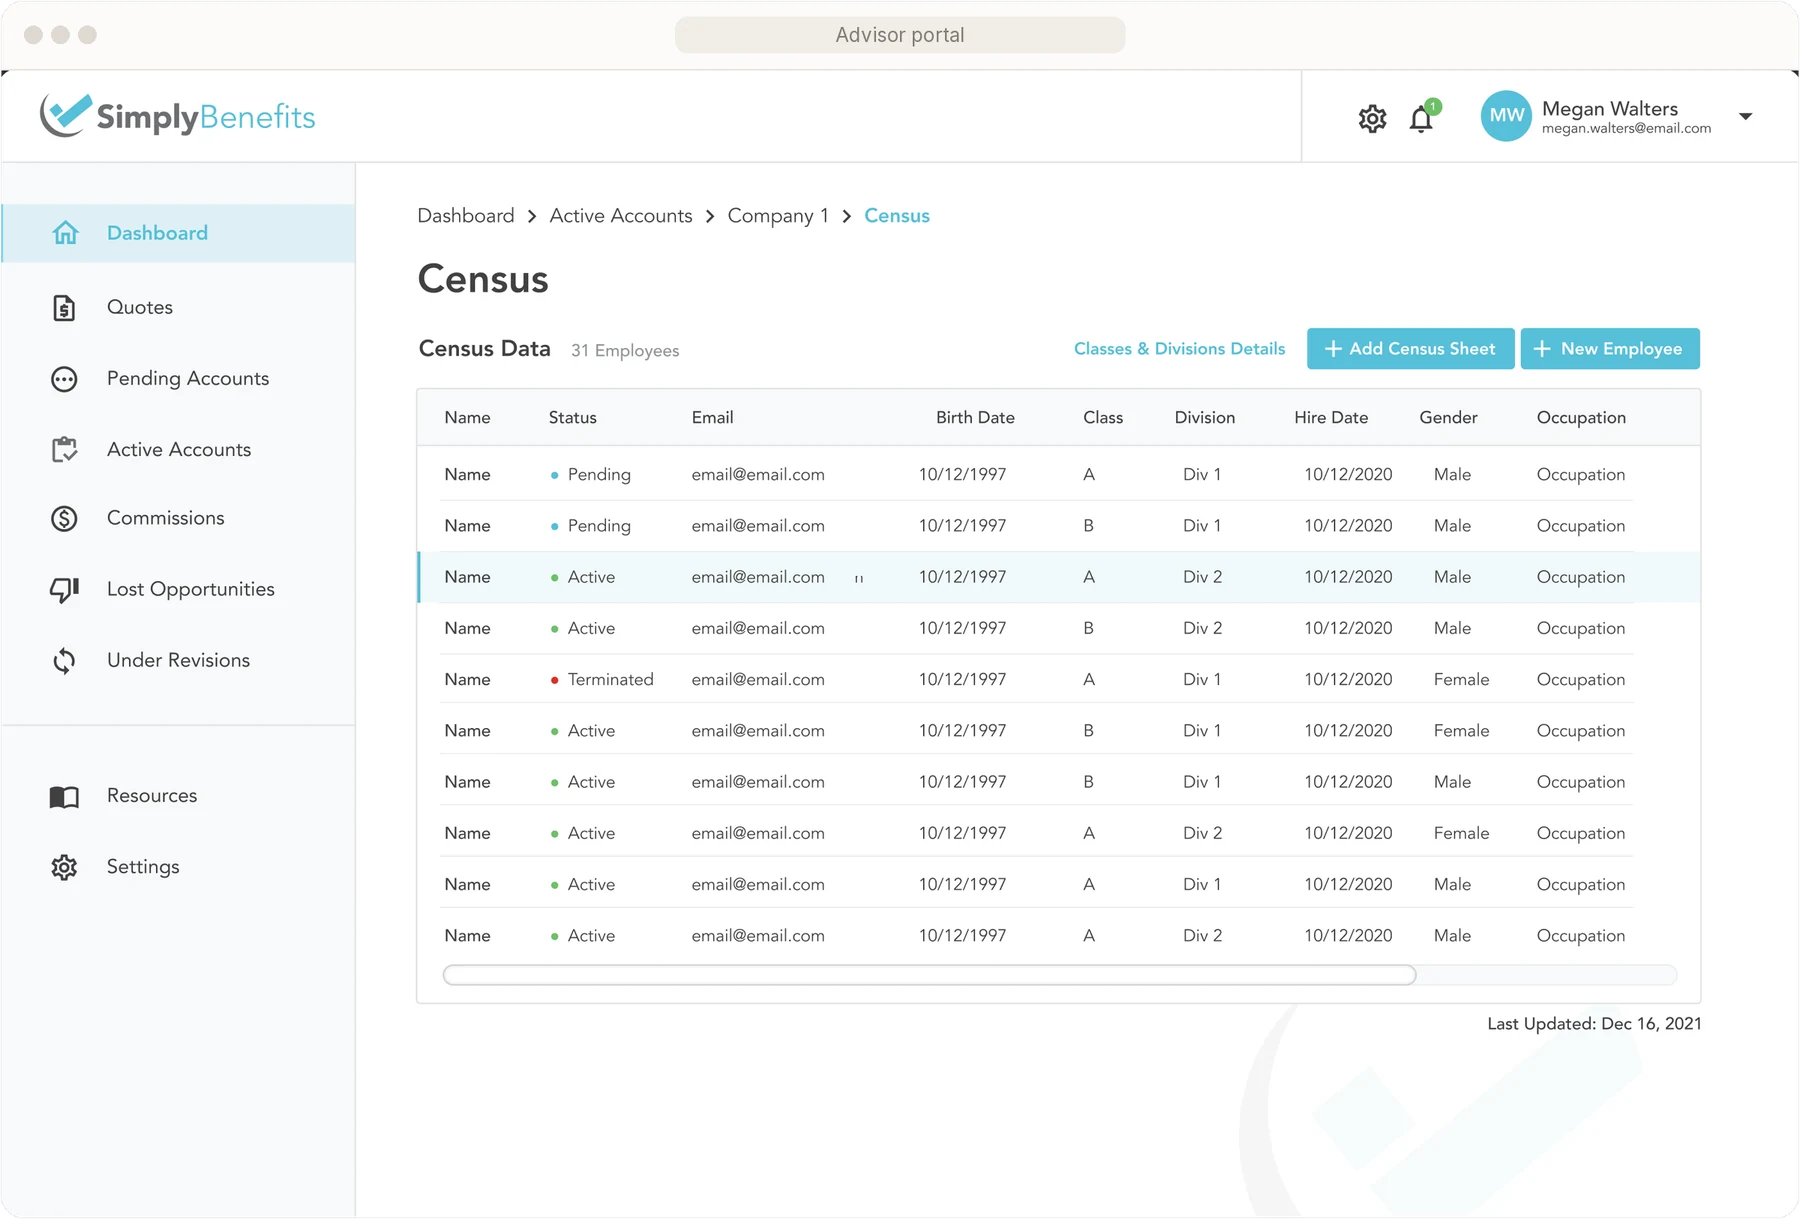This screenshot has width=1800, height=1219.
Task: Click the Last Updated: Dec 16, 2021 text
Action: [x=1594, y=1024]
